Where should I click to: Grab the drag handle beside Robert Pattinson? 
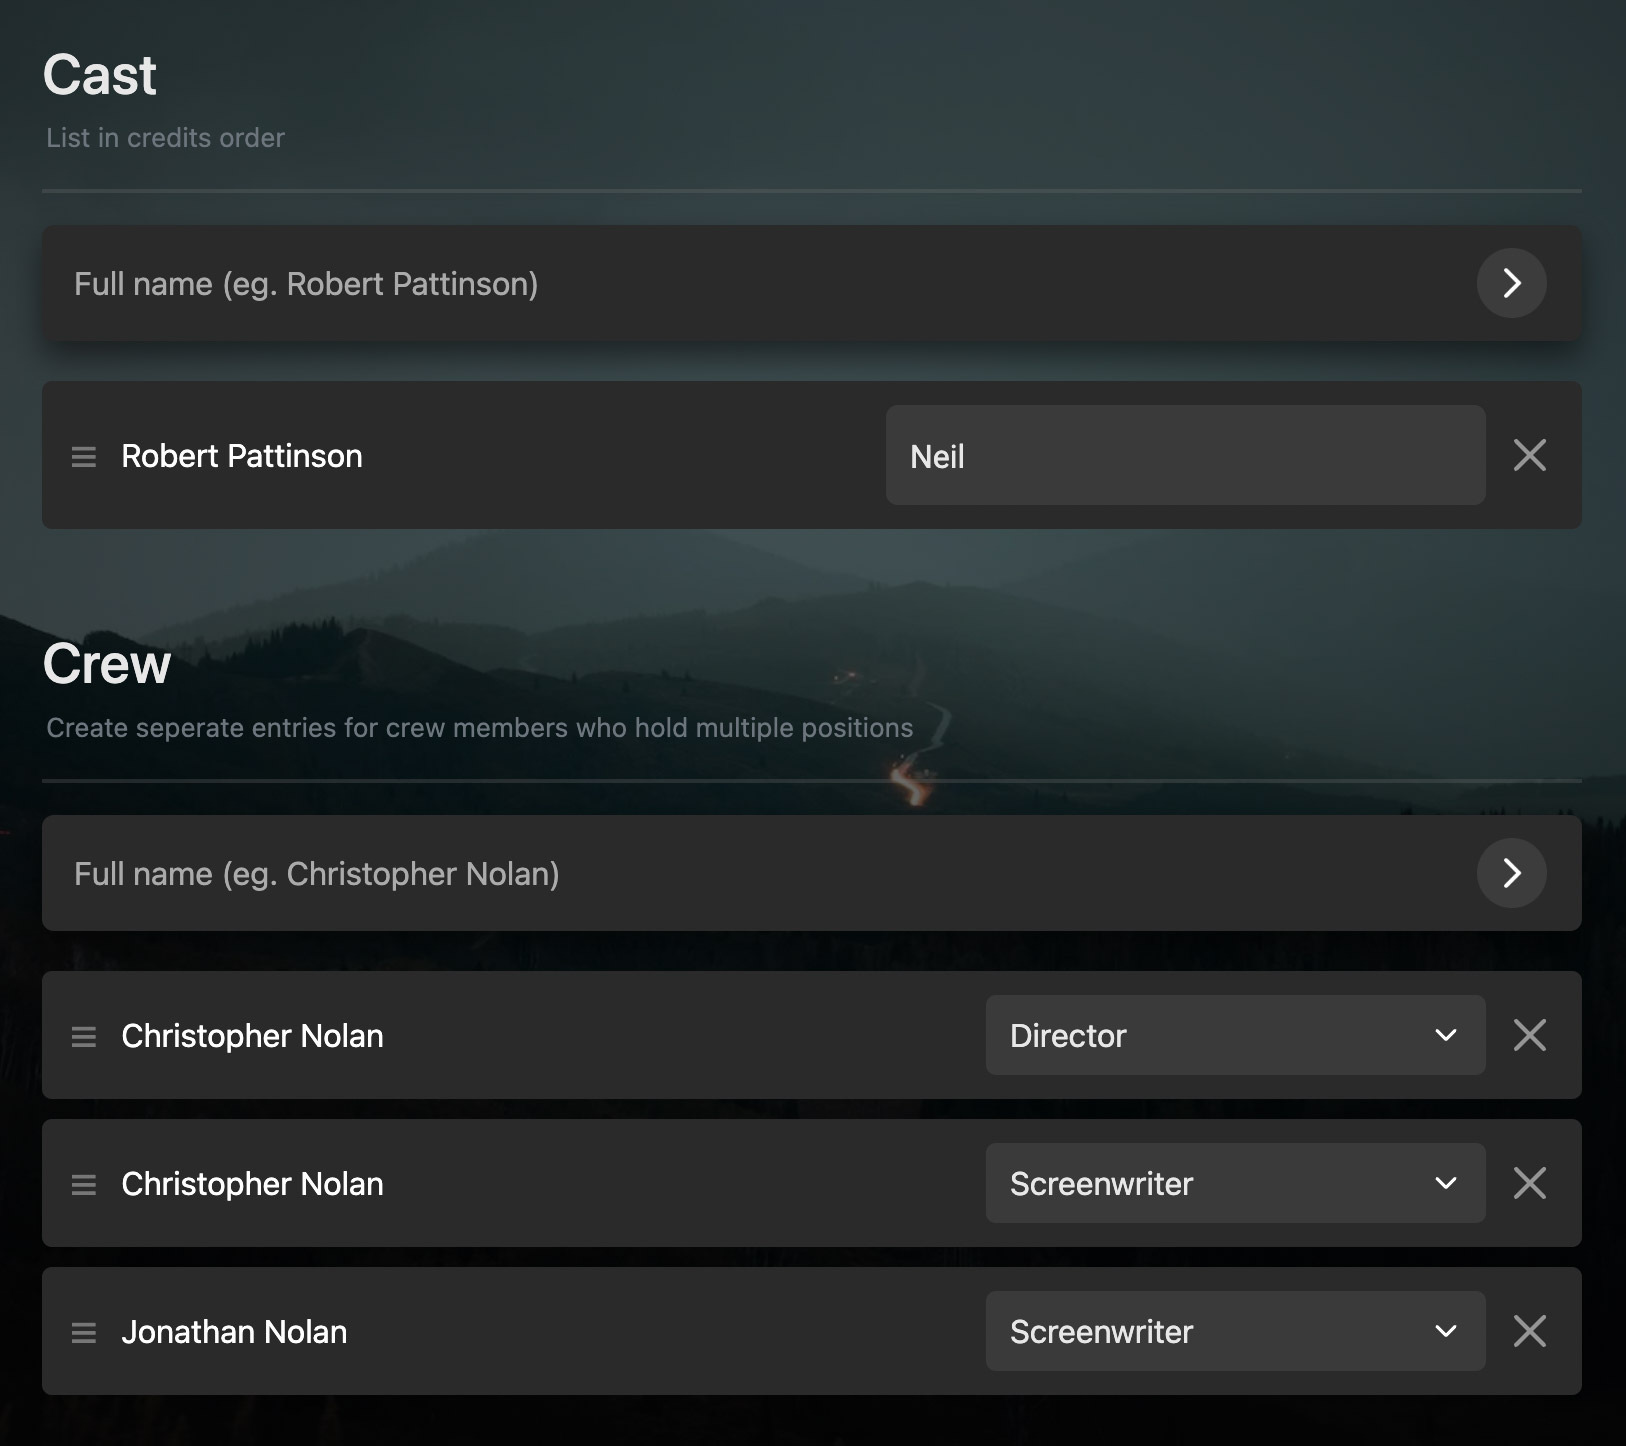84,457
